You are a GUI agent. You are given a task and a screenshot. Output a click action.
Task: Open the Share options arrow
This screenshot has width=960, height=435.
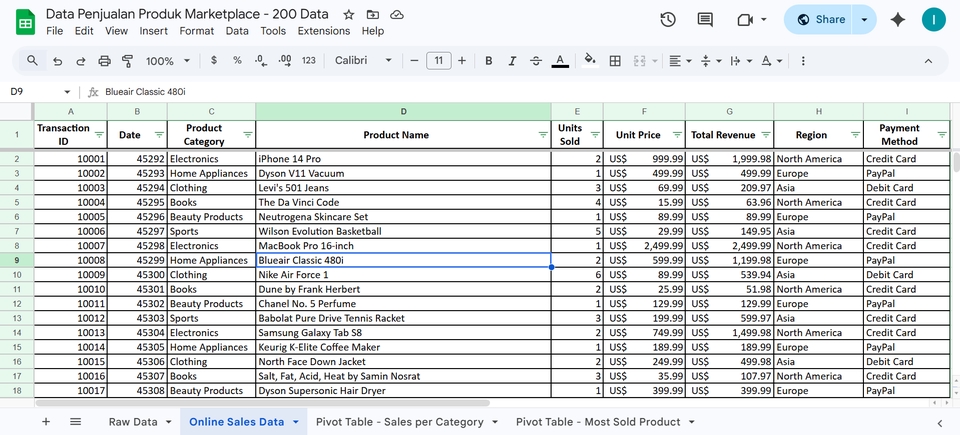point(864,20)
